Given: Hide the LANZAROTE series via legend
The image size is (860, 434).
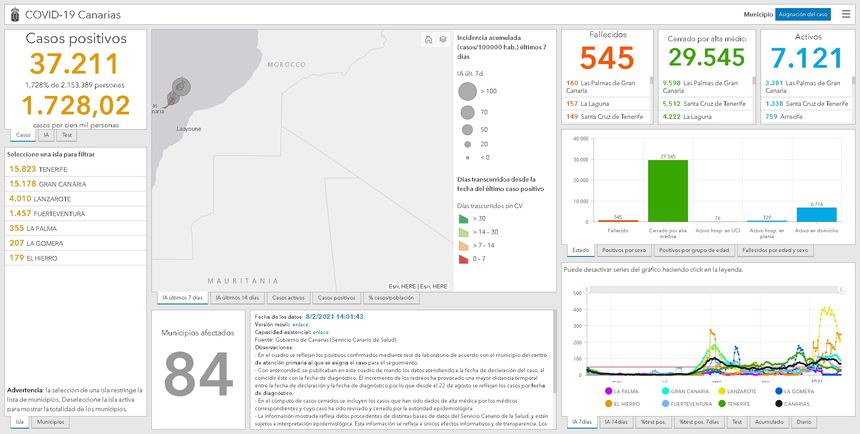Looking at the screenshot, I should point(722,391).
